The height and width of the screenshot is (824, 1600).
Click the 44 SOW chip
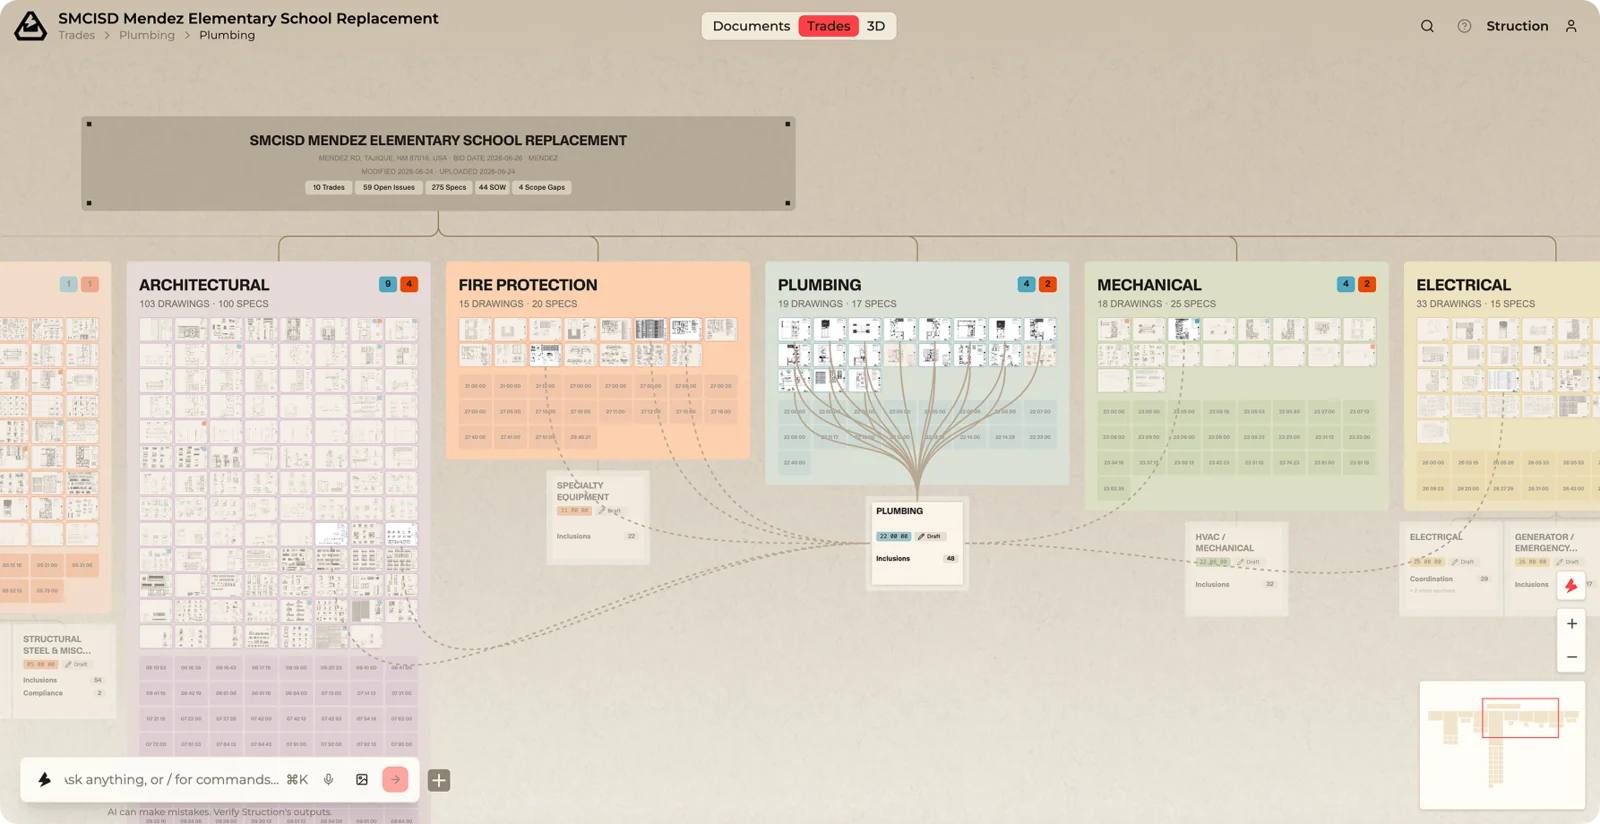point(492,187)
